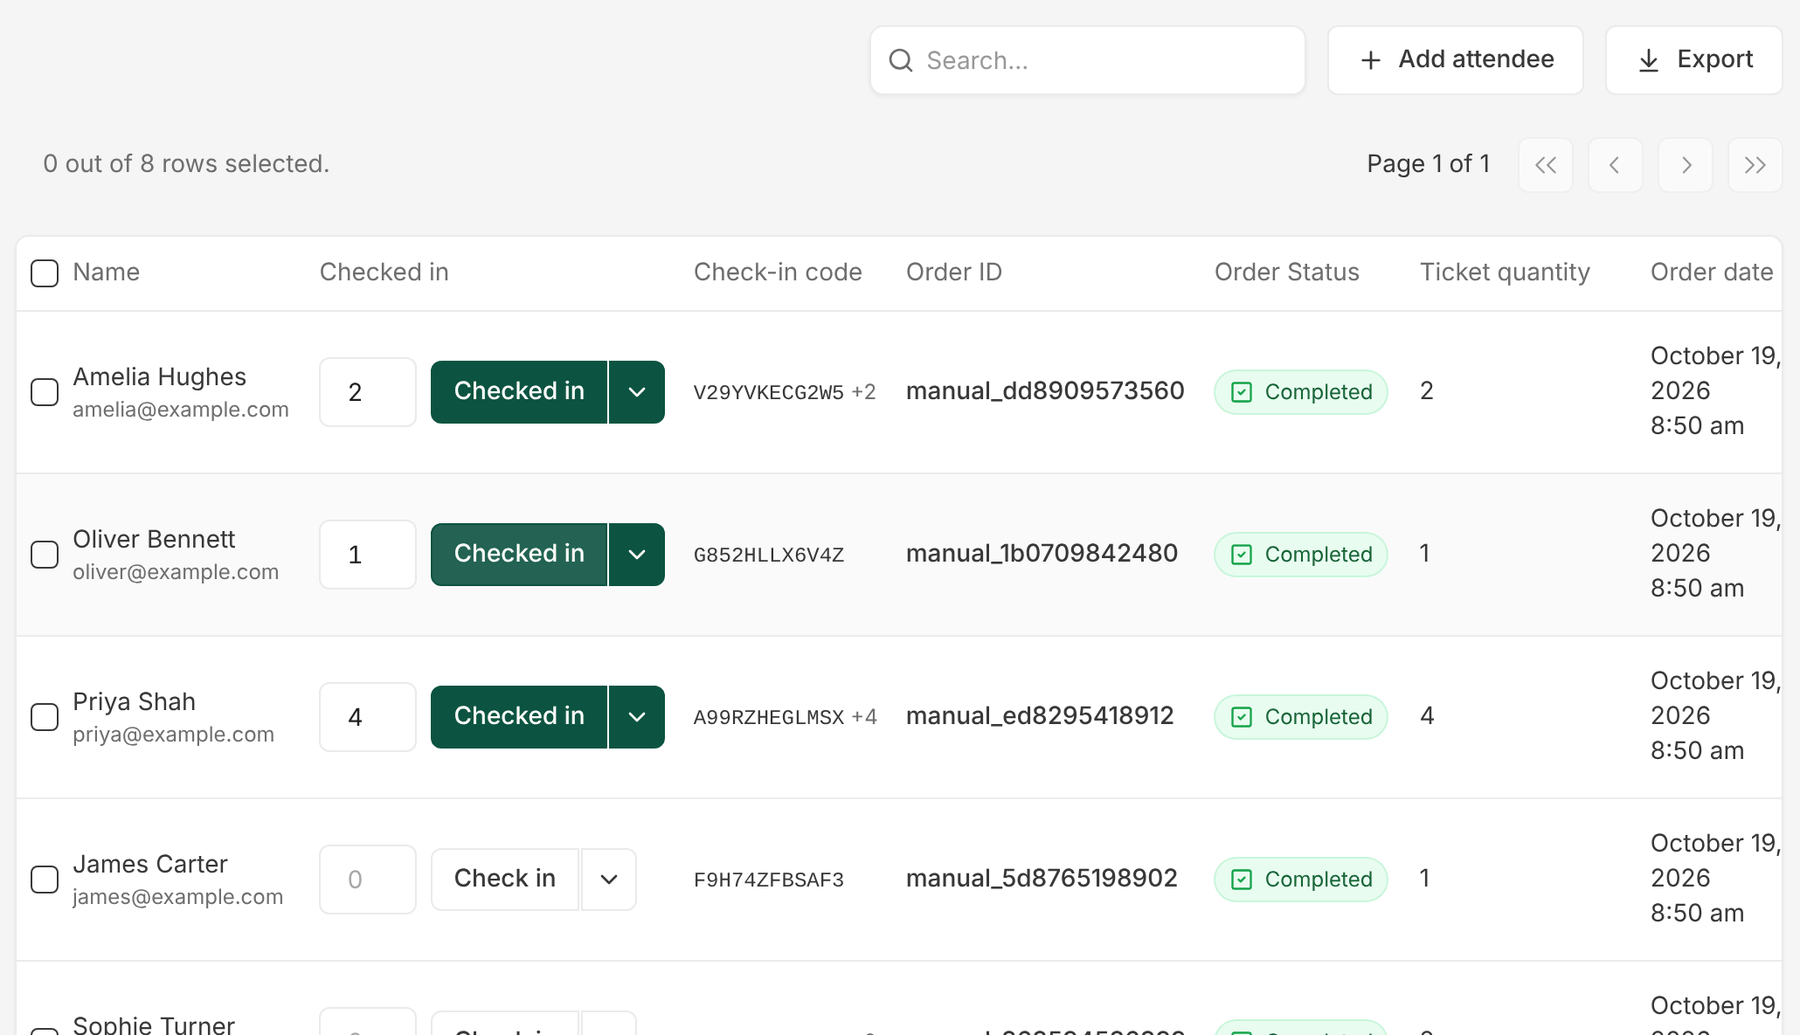Click the Check-in code column header

tap(778, 273)
